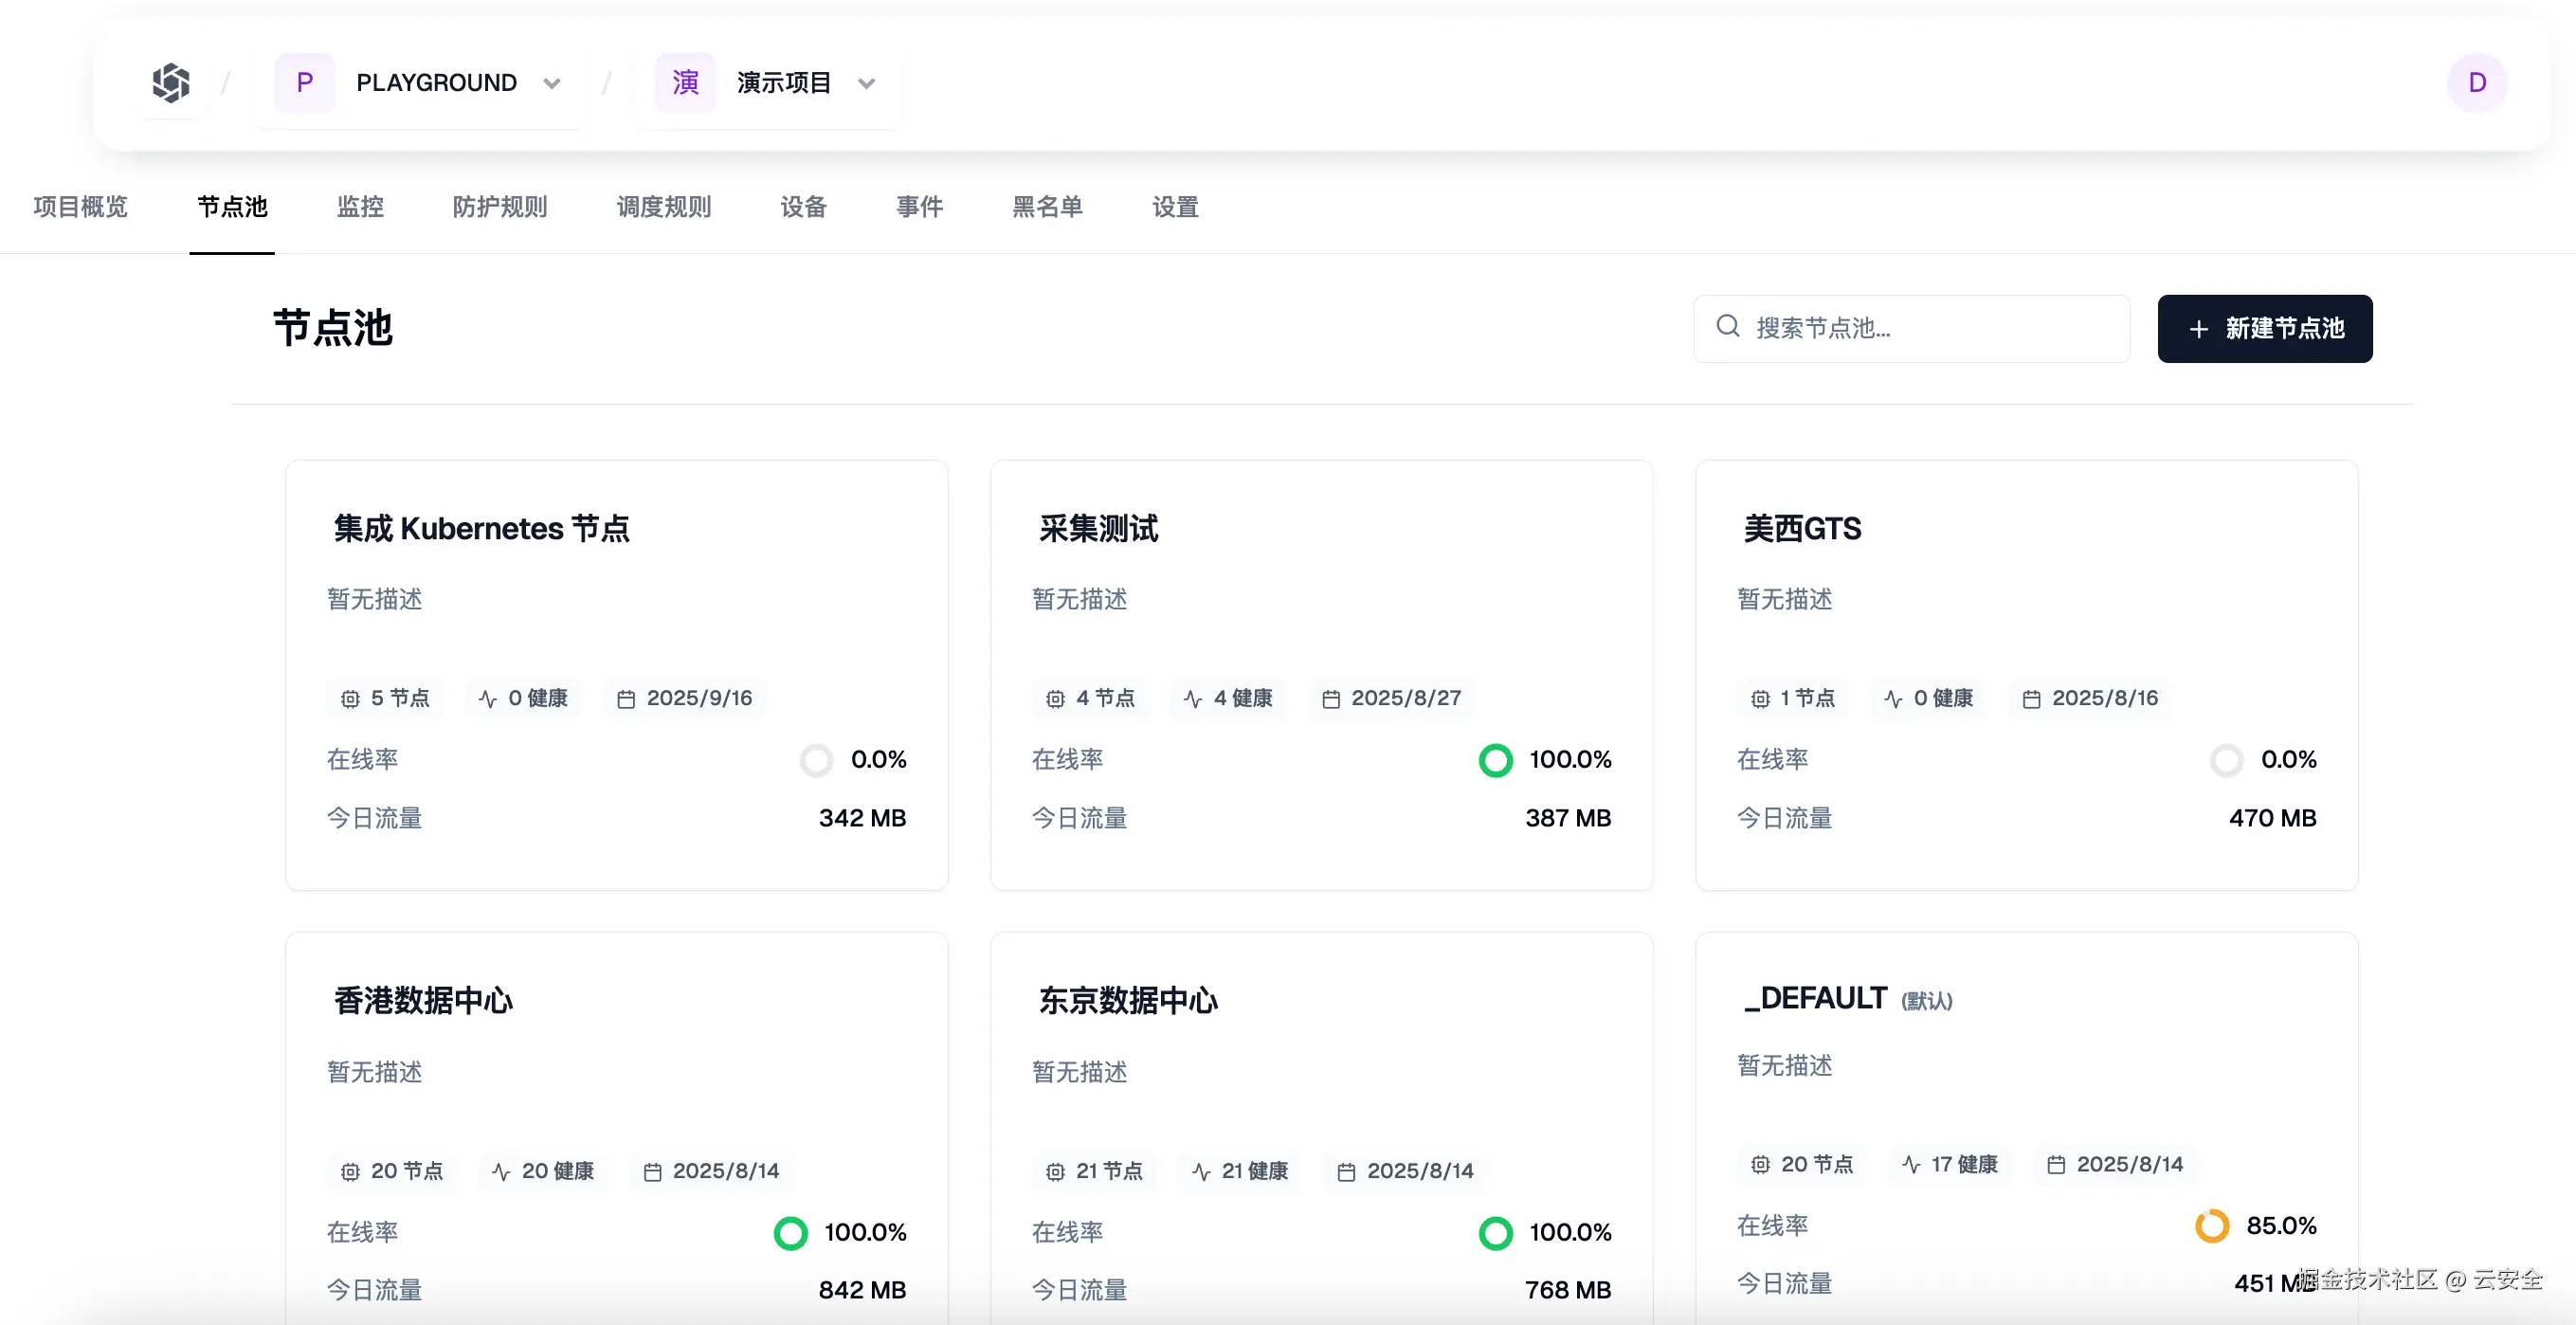The height and width of the screenshot is (1325, 2576).
Task: Go to the 黑名单 tab
Action: click(x=1047, y=207)
